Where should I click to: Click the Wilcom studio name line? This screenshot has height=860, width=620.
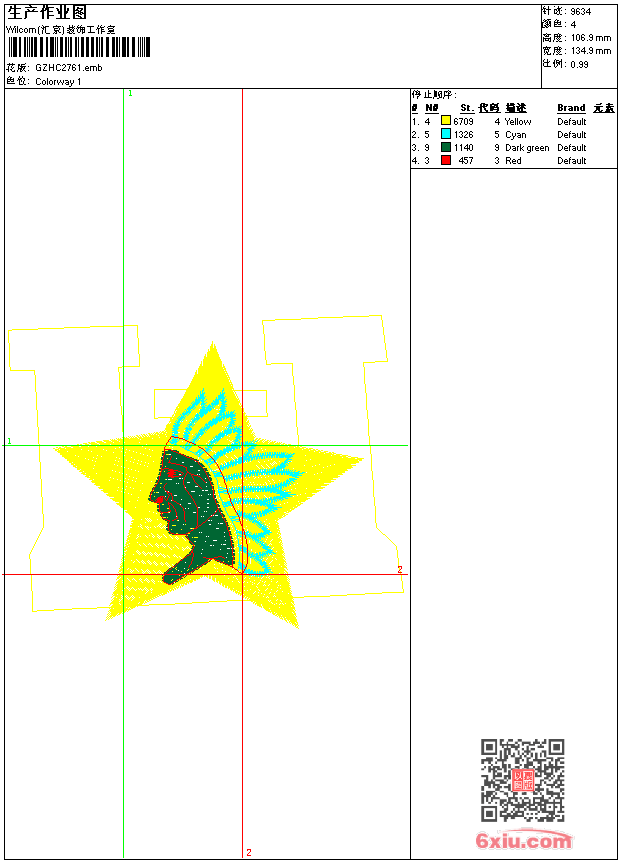(x=61, y=30)
